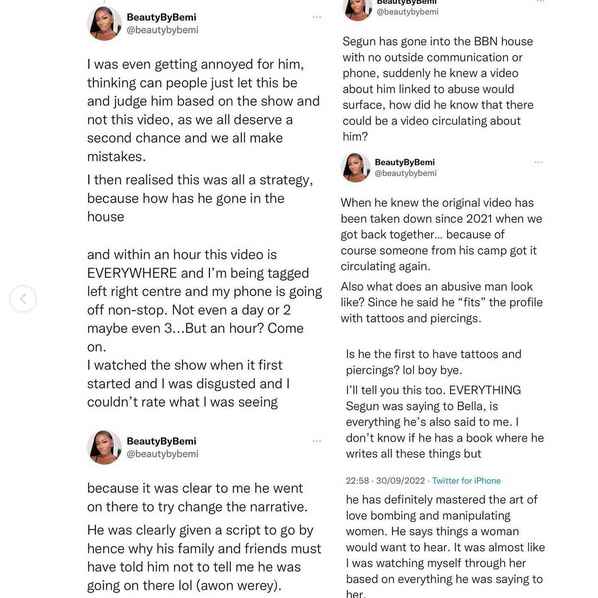
Task: Click avatar on 'because it was clear to me' tweet
Action: tap(104, 447)
